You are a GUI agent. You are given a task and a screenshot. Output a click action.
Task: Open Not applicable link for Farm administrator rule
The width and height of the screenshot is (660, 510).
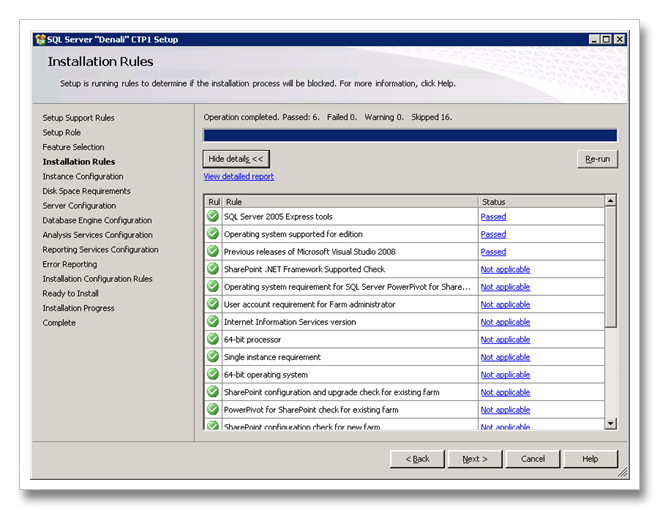point(505,305)
